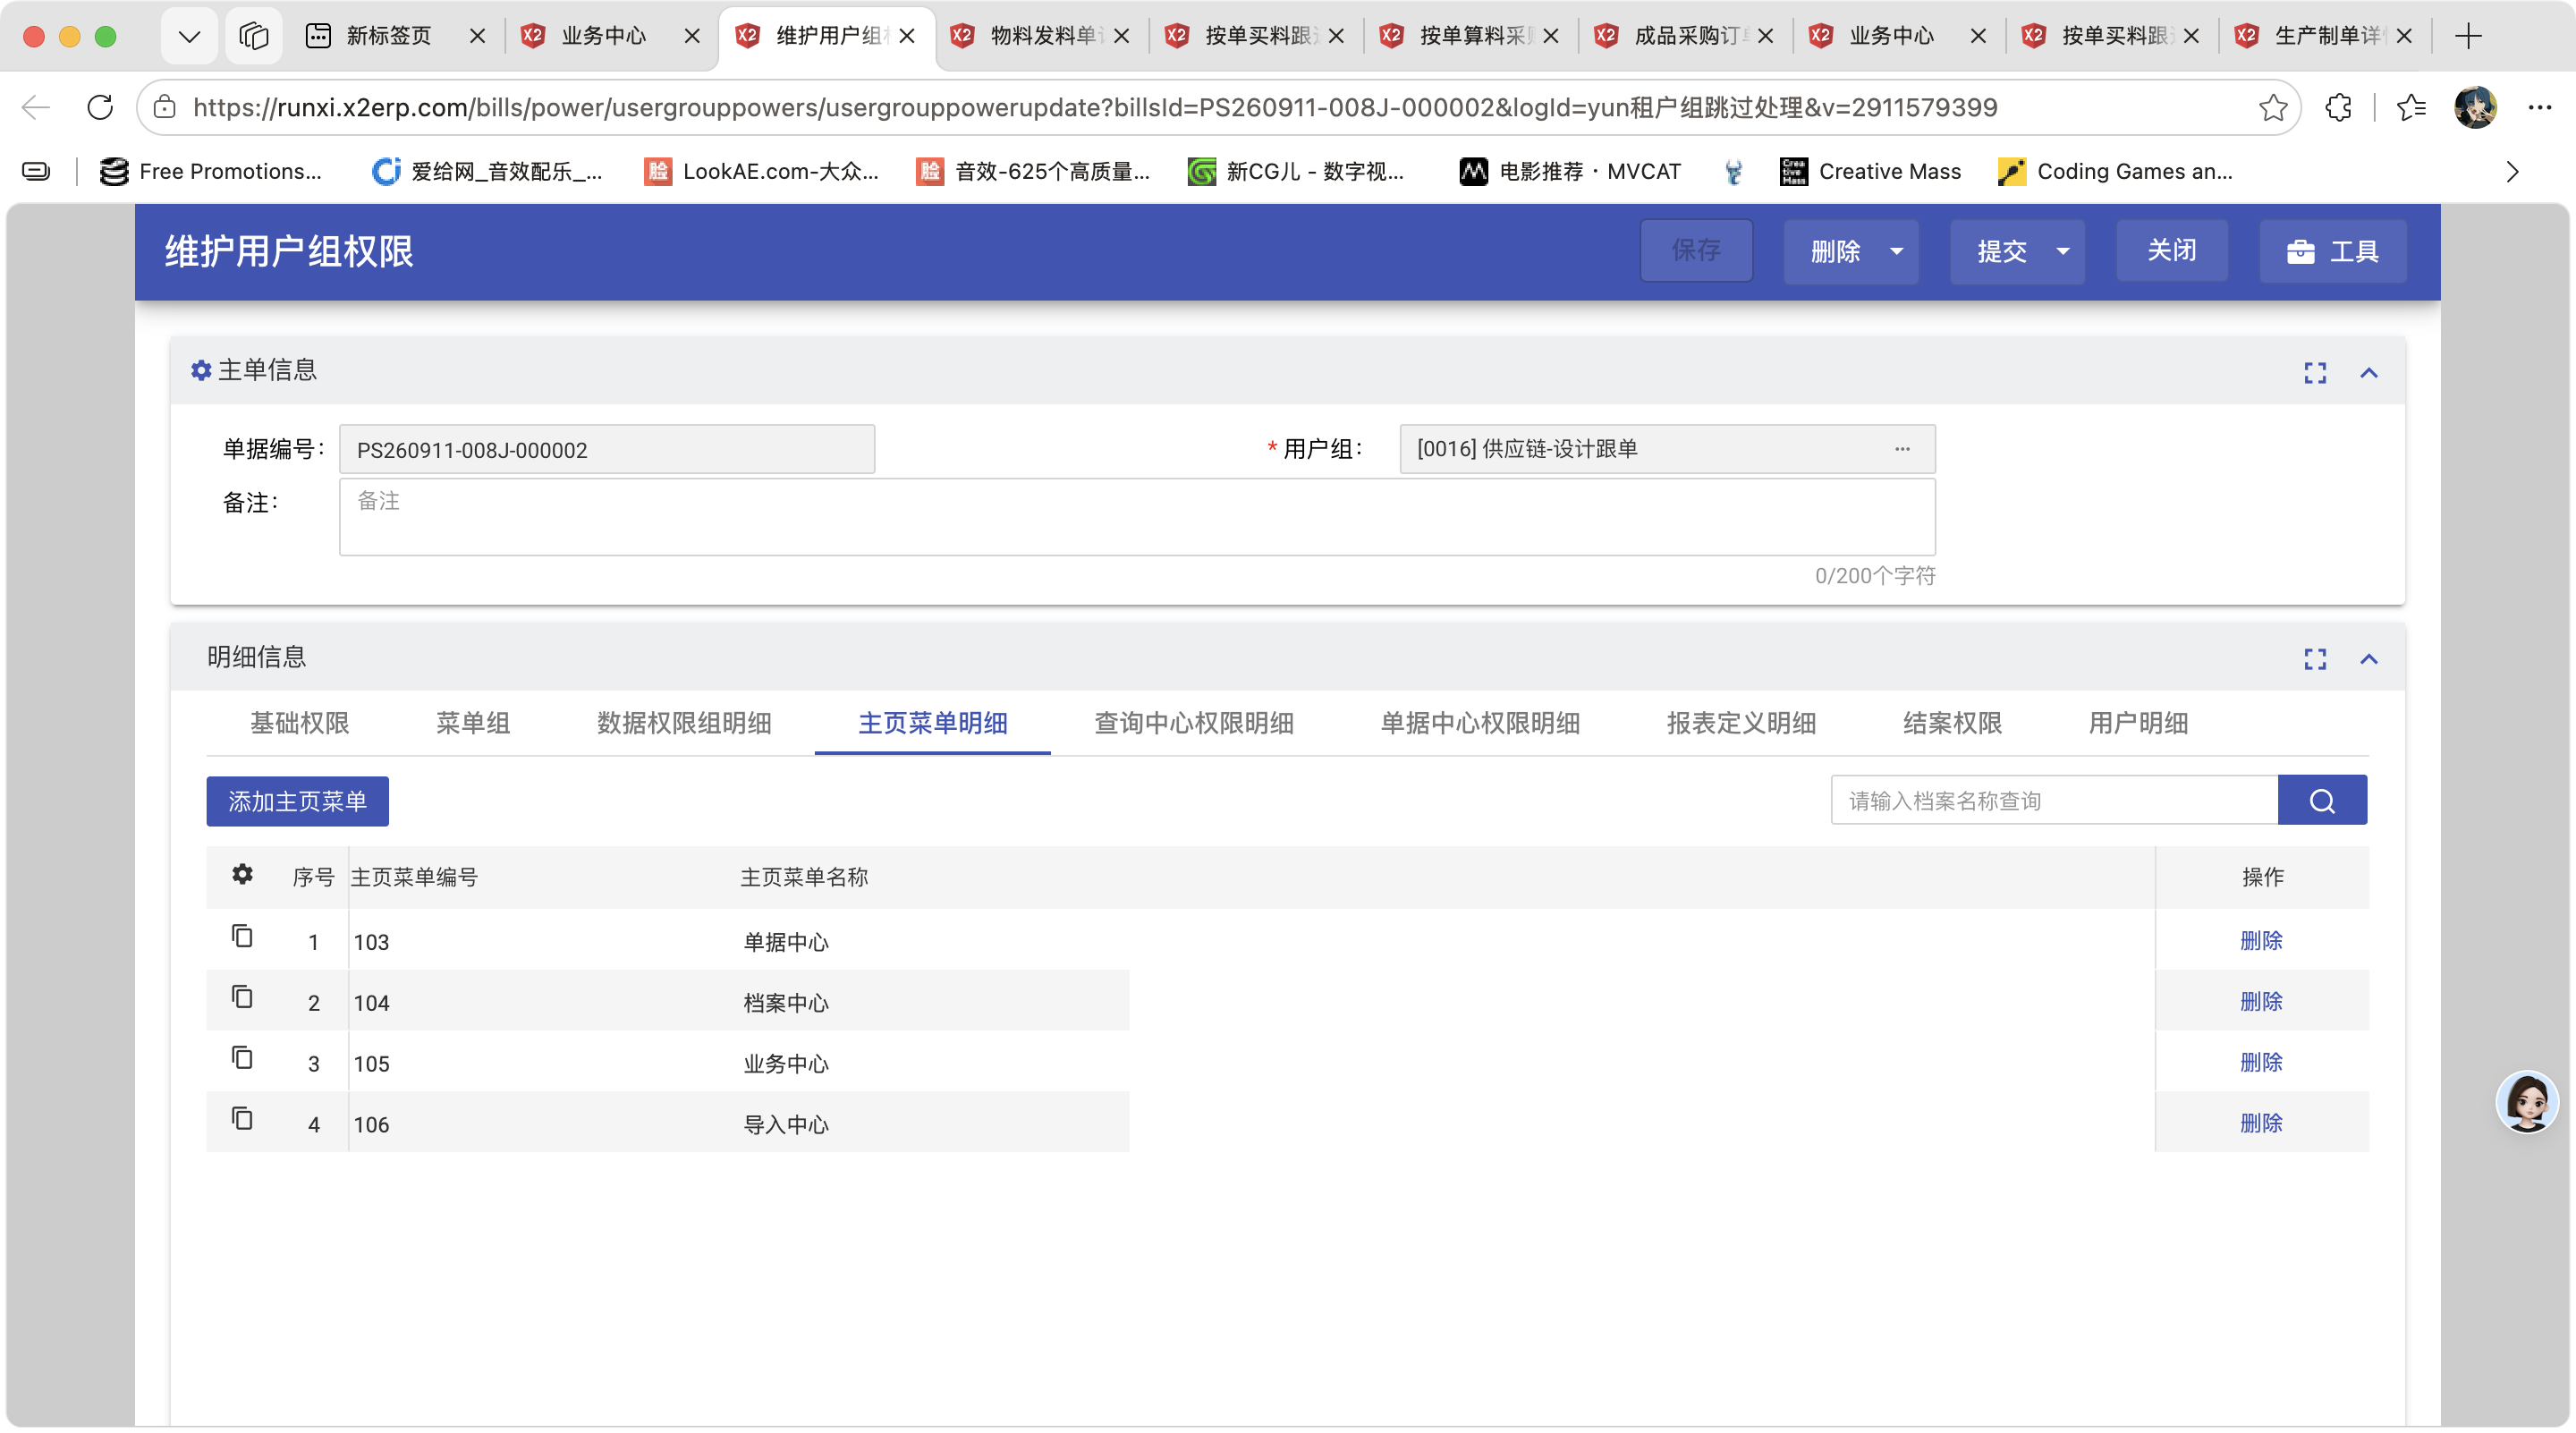Click the 备注 text area
The width and height of the screenshot is (2576, 1433).
click(x=1137, y=517)
